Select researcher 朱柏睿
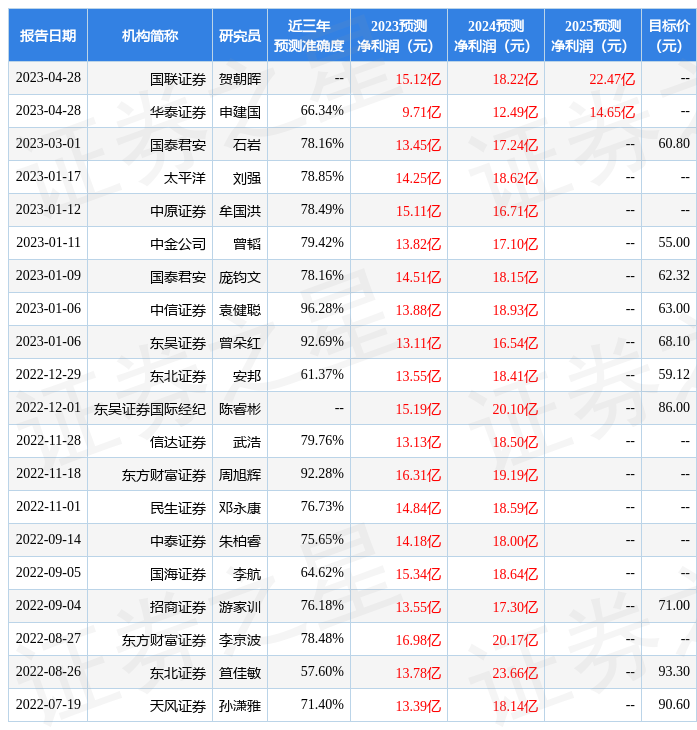Screen dimensions: 697x730 tap(240, 541)
